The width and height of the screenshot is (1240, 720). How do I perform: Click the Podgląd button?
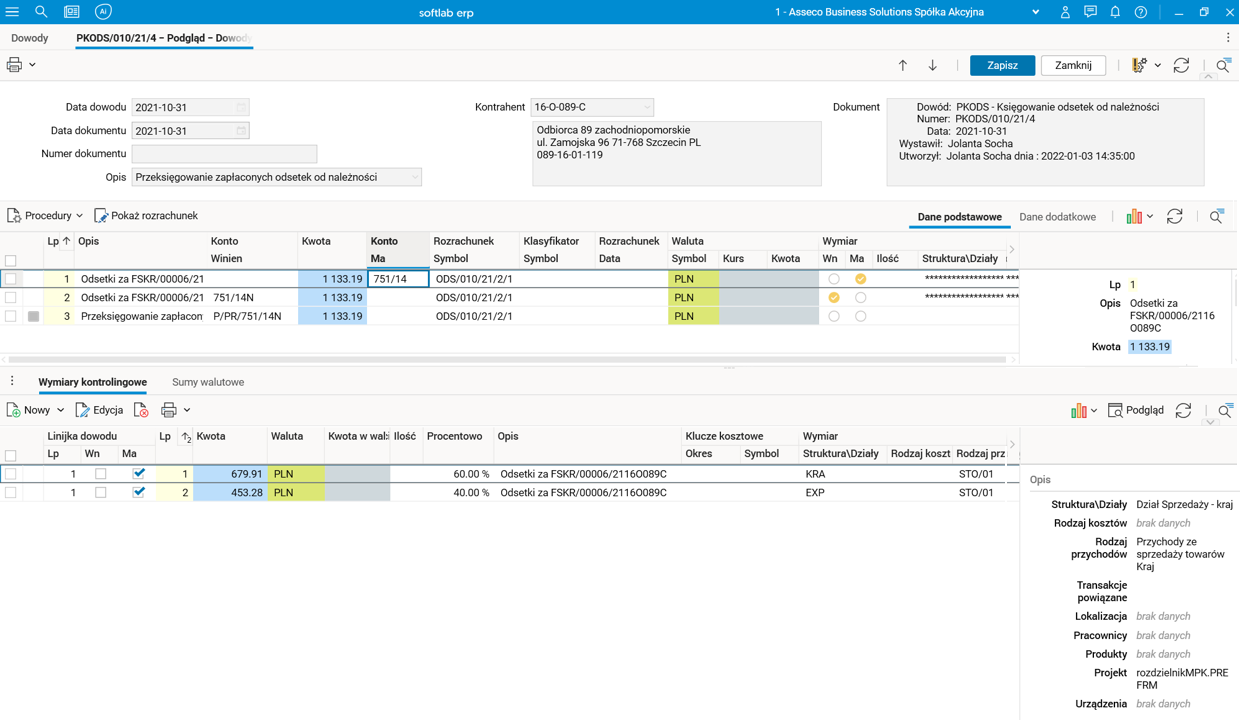click(1136, 410)
